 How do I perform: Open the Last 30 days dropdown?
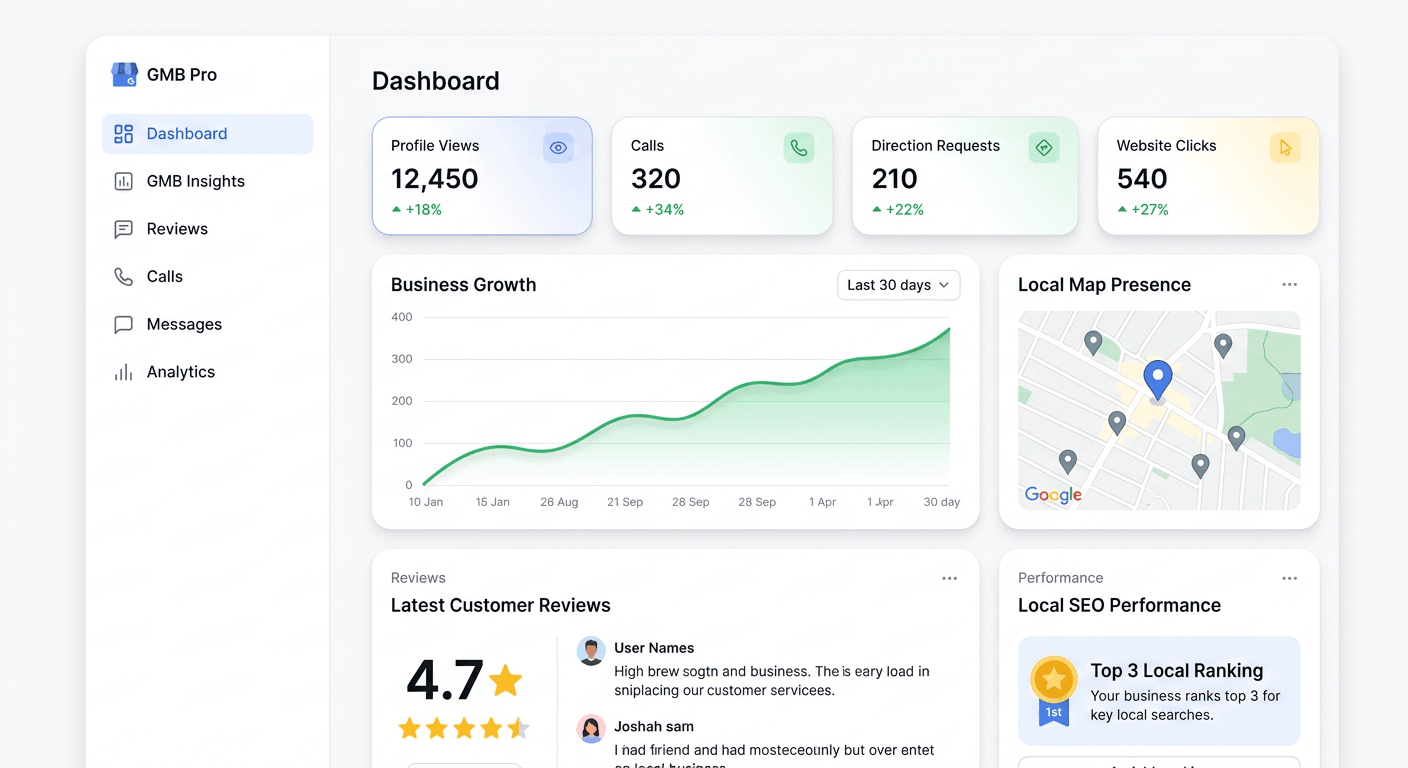tap(898, 285)
